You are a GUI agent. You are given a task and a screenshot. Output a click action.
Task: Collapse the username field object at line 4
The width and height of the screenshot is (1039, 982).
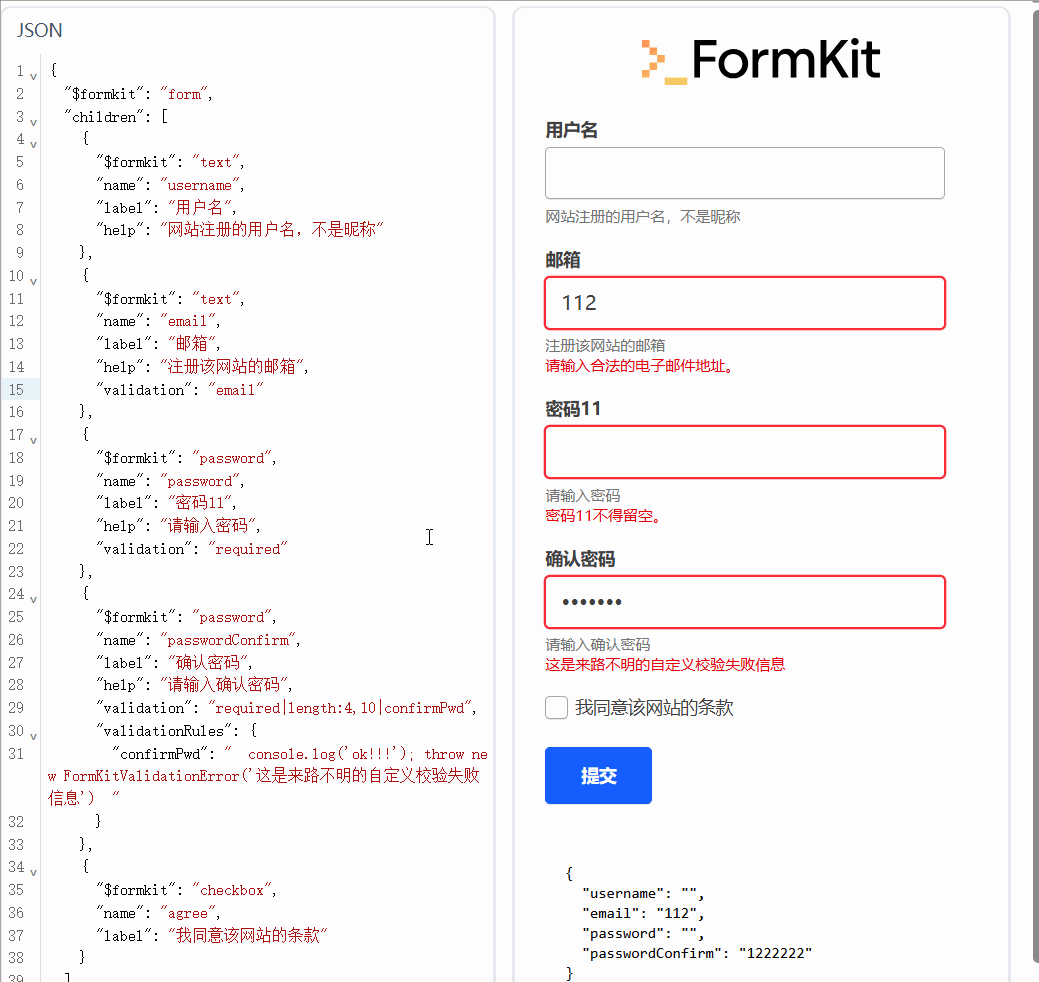click(x=33, y=143)
